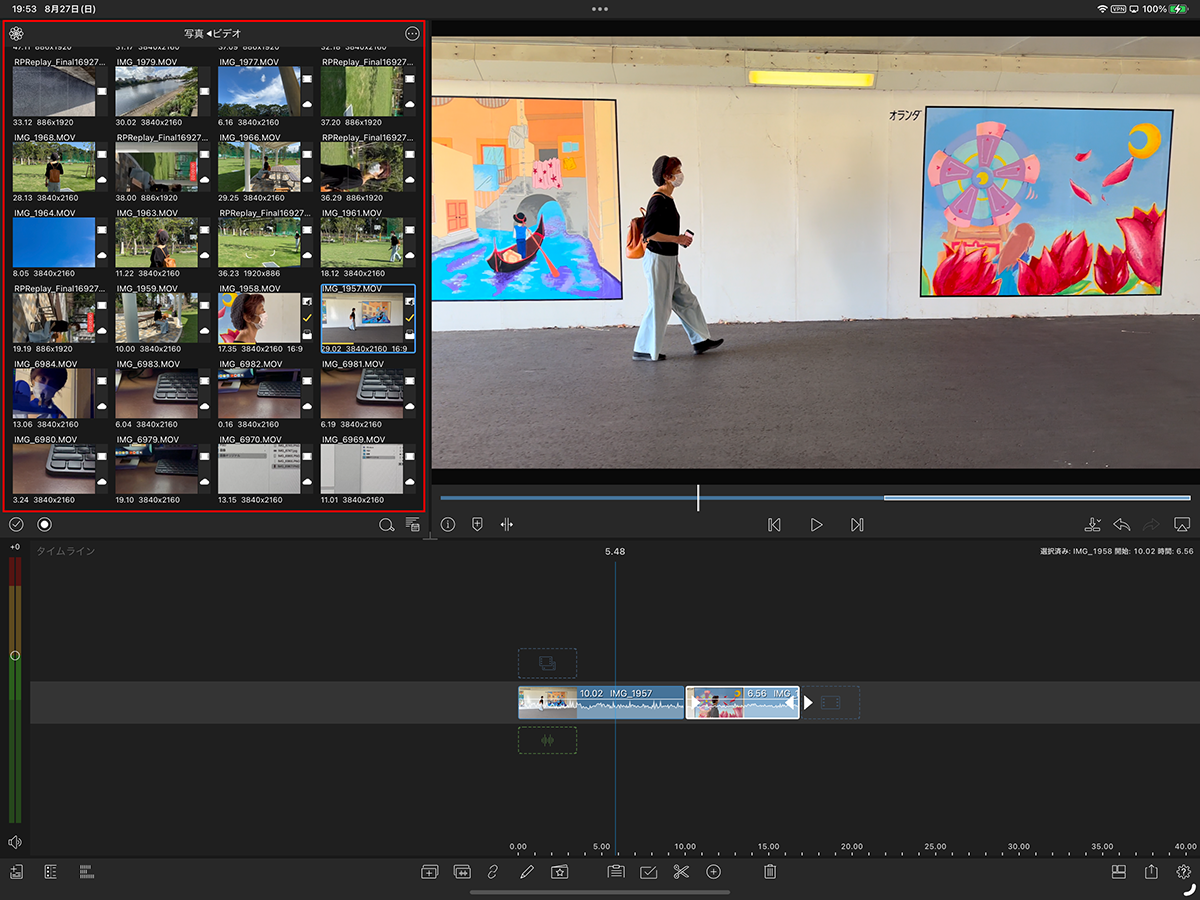
Task: Click the link/unlink clips chain icon
Action: pos(492,872)
